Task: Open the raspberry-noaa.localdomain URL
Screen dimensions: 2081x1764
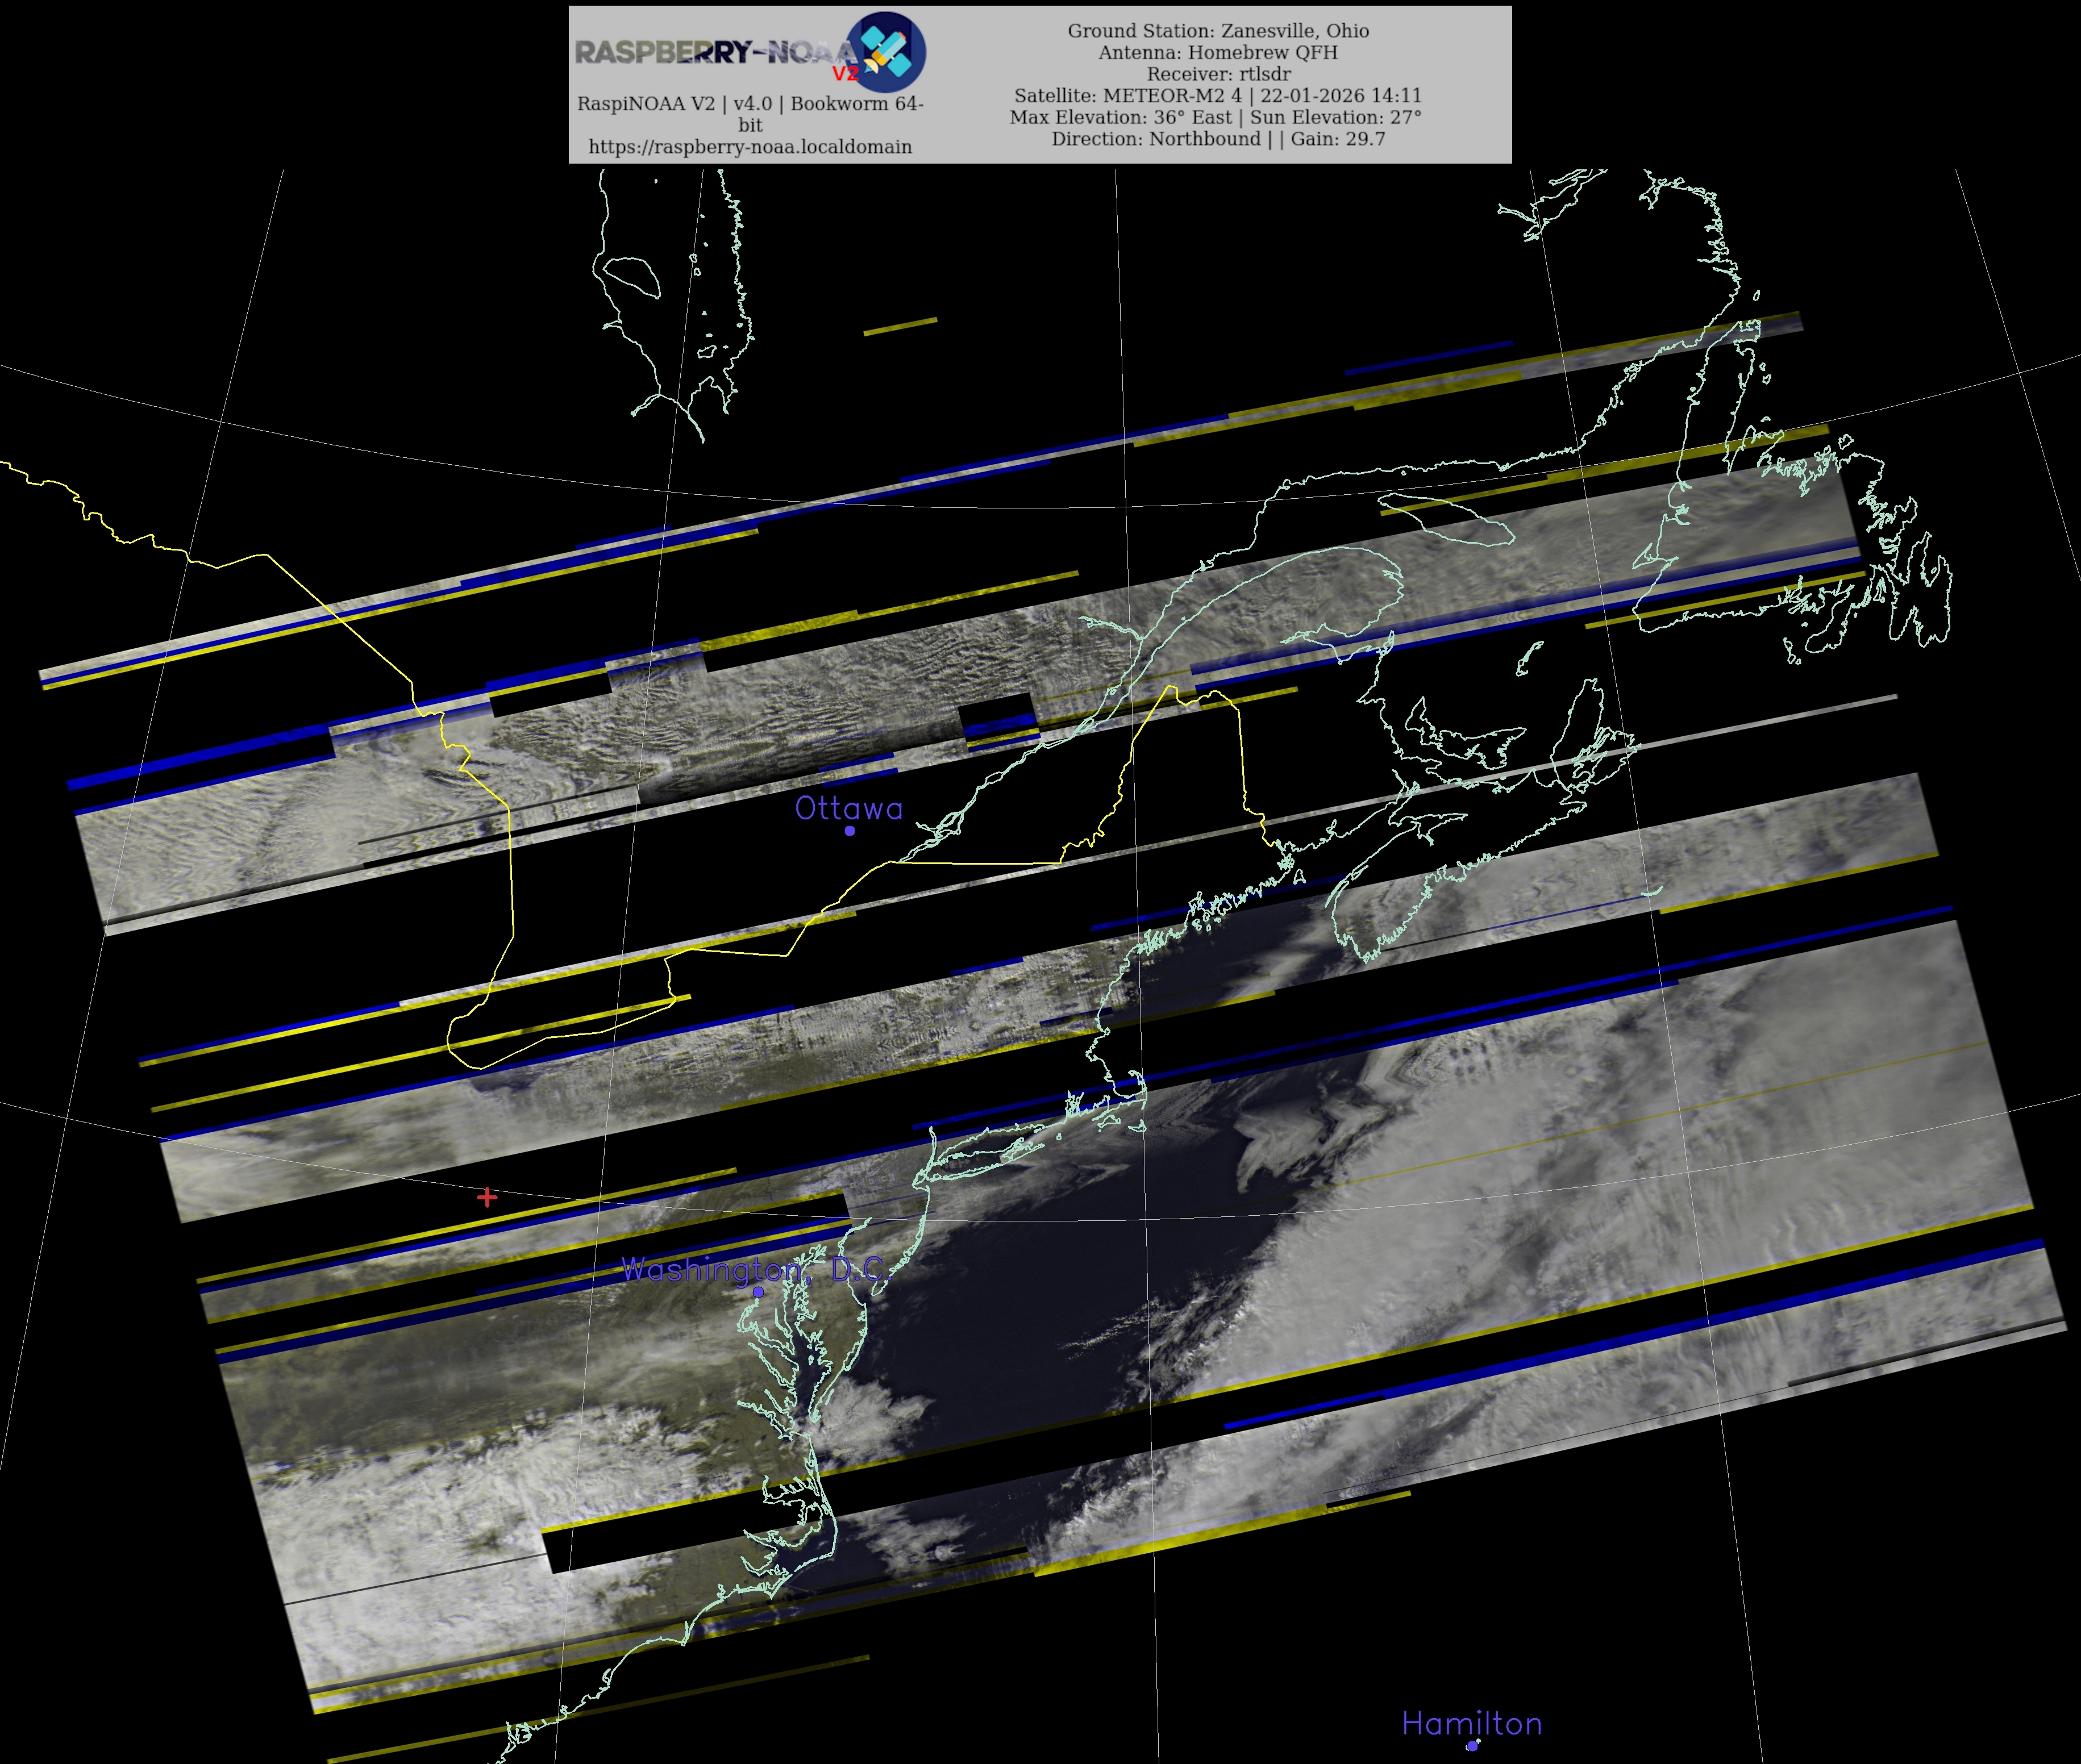Action: pos(750,147)
